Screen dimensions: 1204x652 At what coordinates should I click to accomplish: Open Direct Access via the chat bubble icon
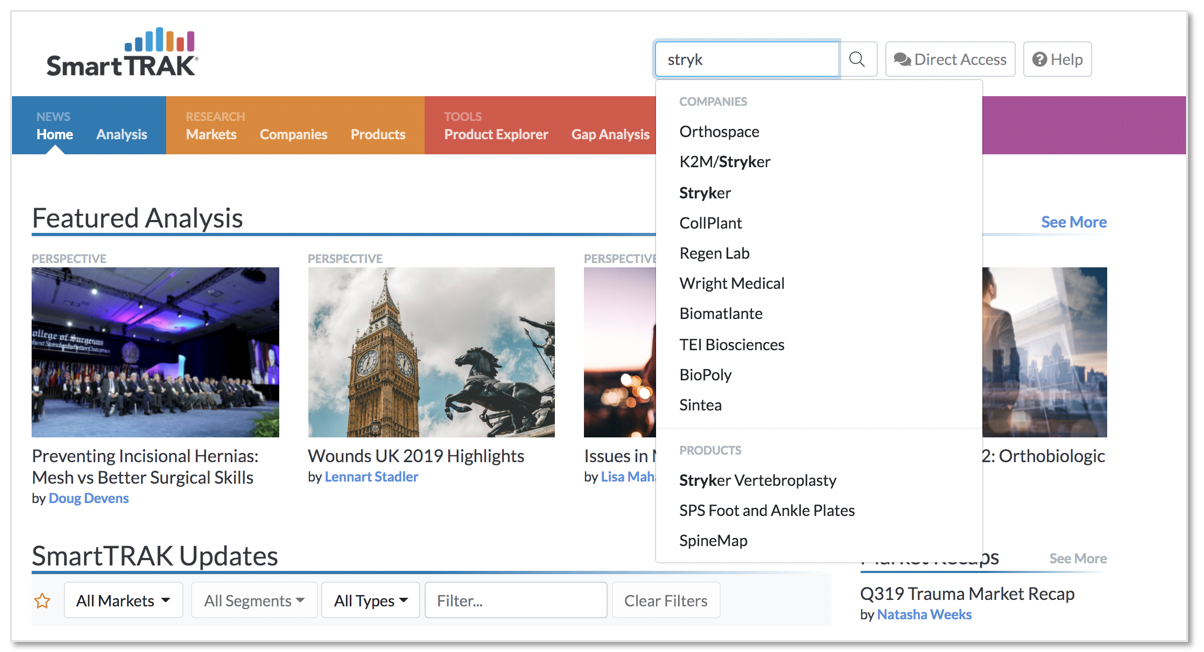(949, 59)
